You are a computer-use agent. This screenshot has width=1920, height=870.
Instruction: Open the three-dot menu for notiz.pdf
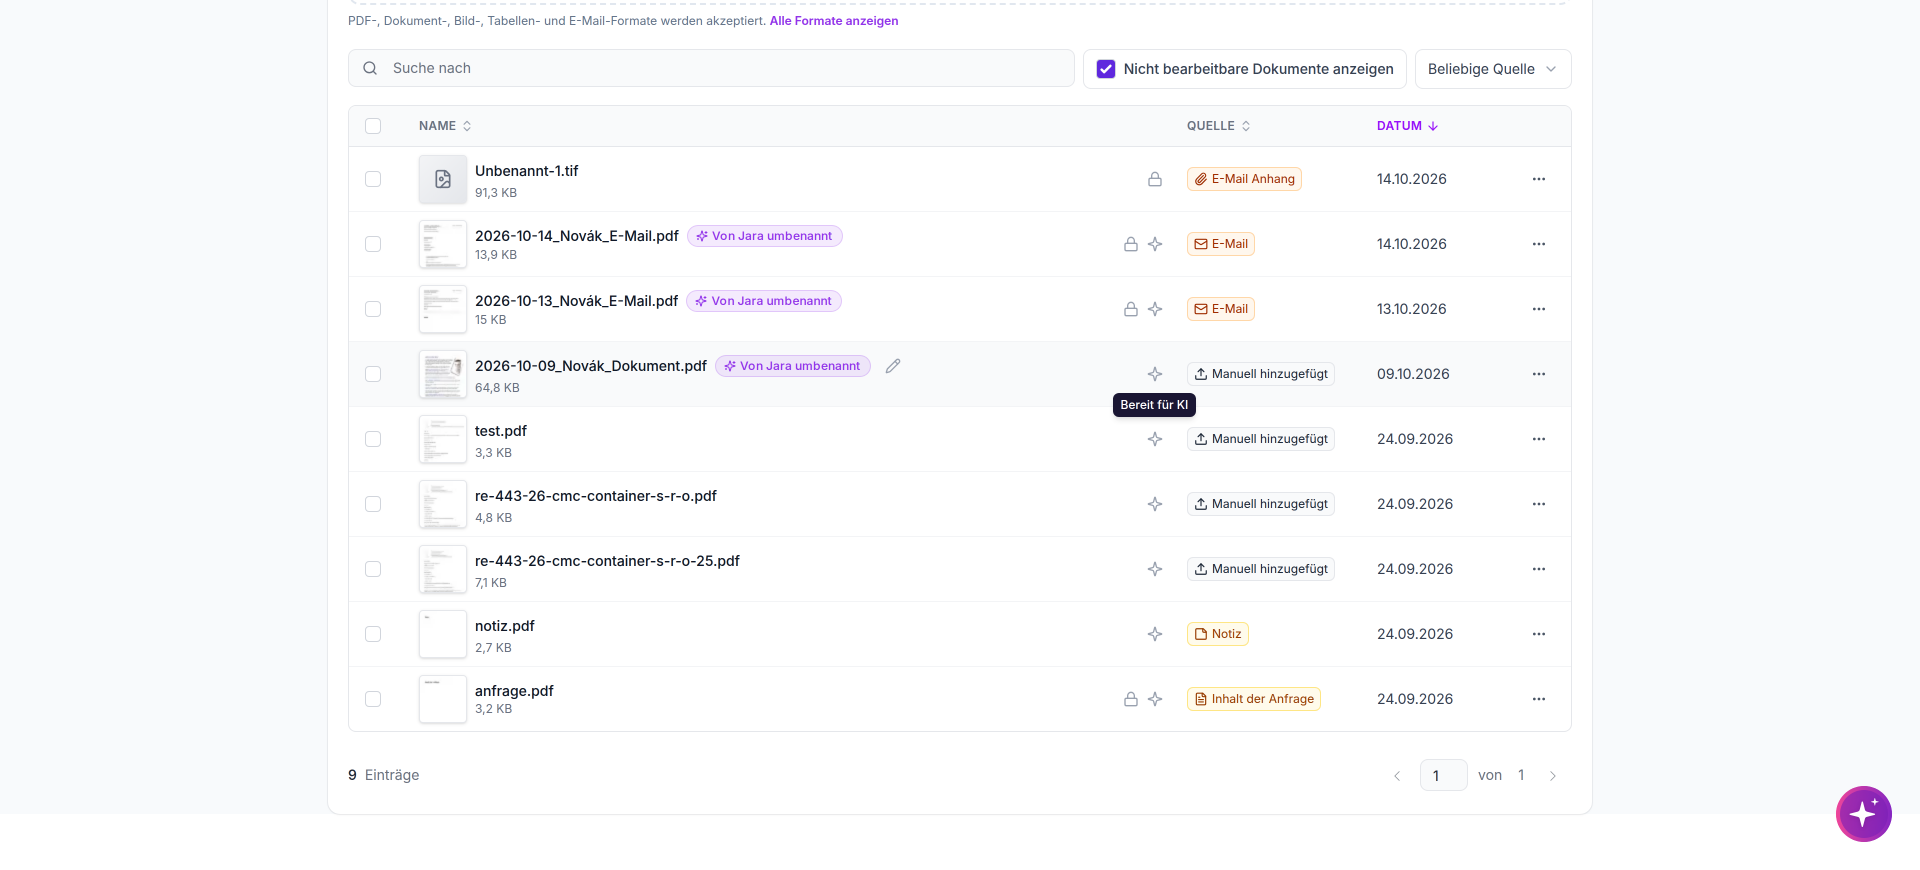[1539, 634]
